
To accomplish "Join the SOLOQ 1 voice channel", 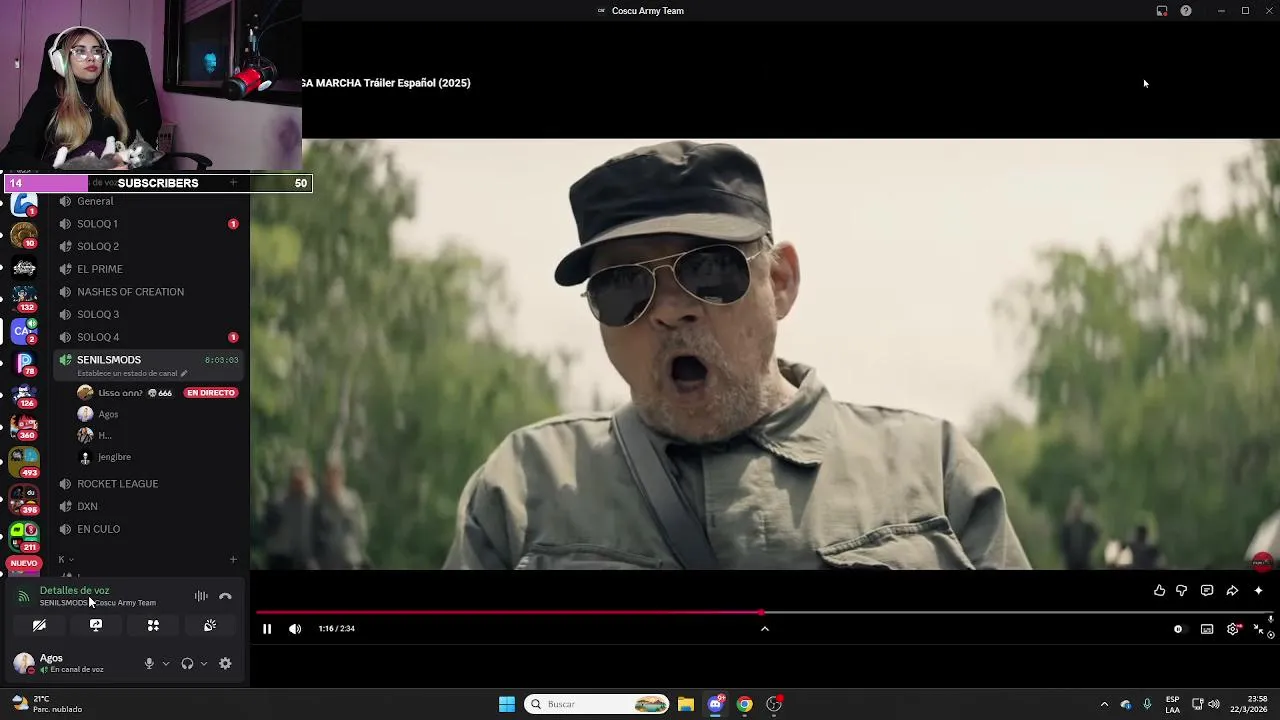I will point(148,224).
